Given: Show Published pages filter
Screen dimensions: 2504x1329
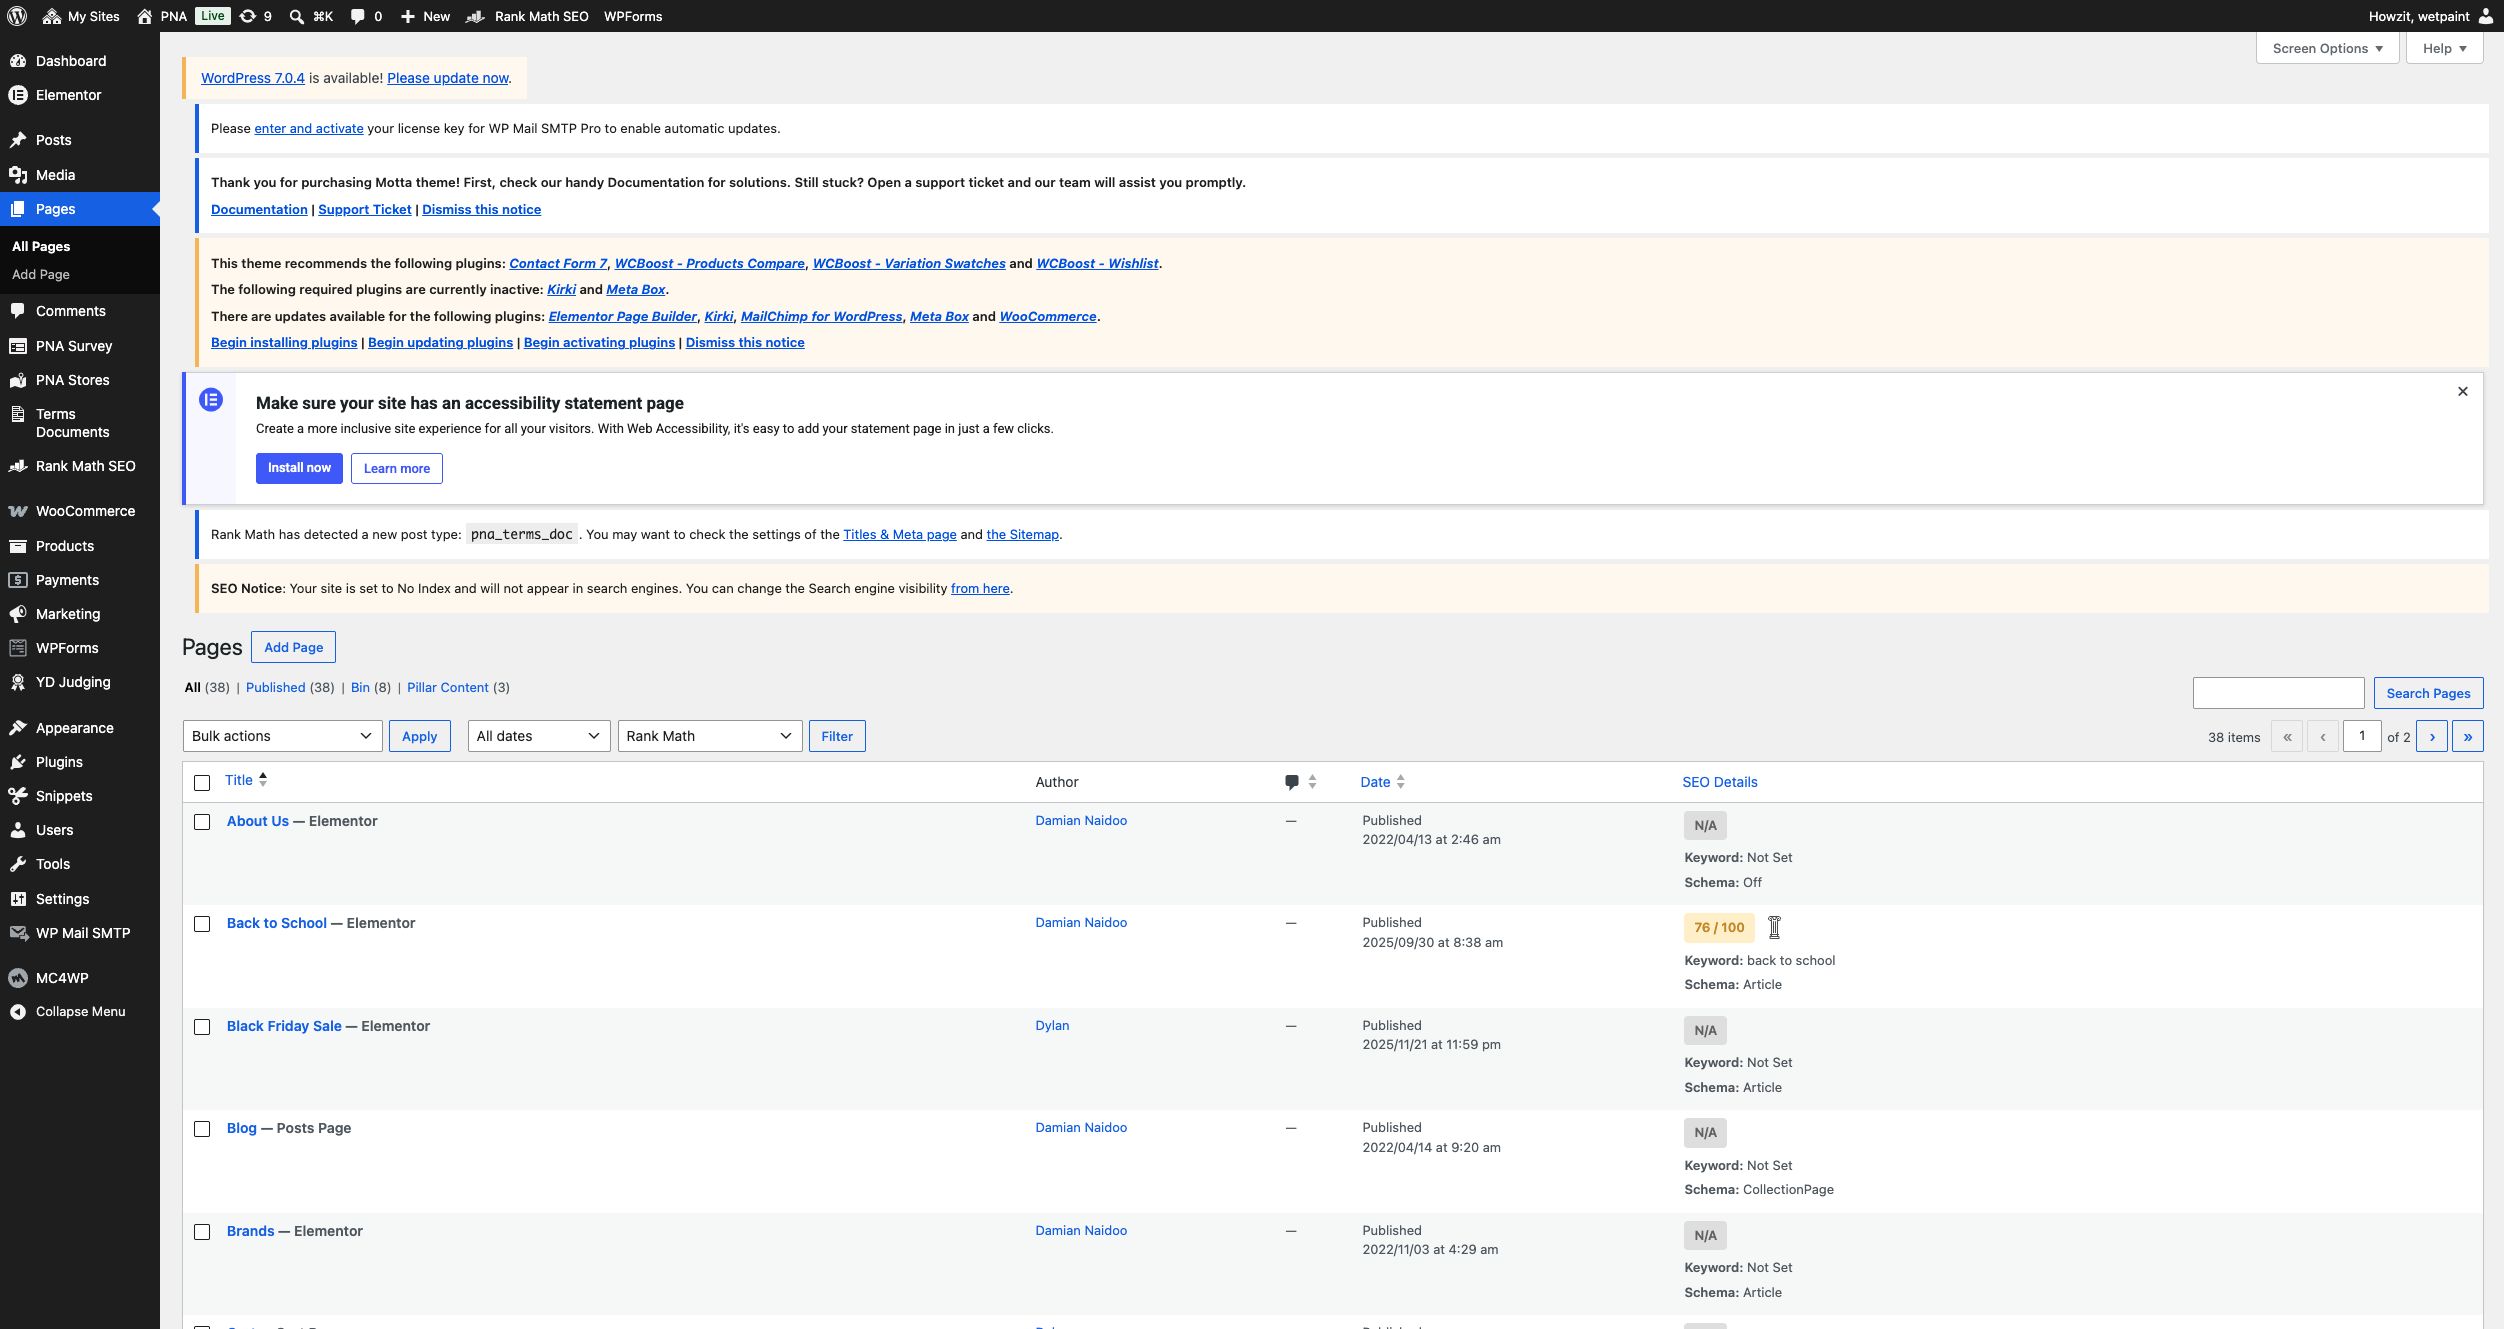Looking at the screenshot, I should point(275,687).
